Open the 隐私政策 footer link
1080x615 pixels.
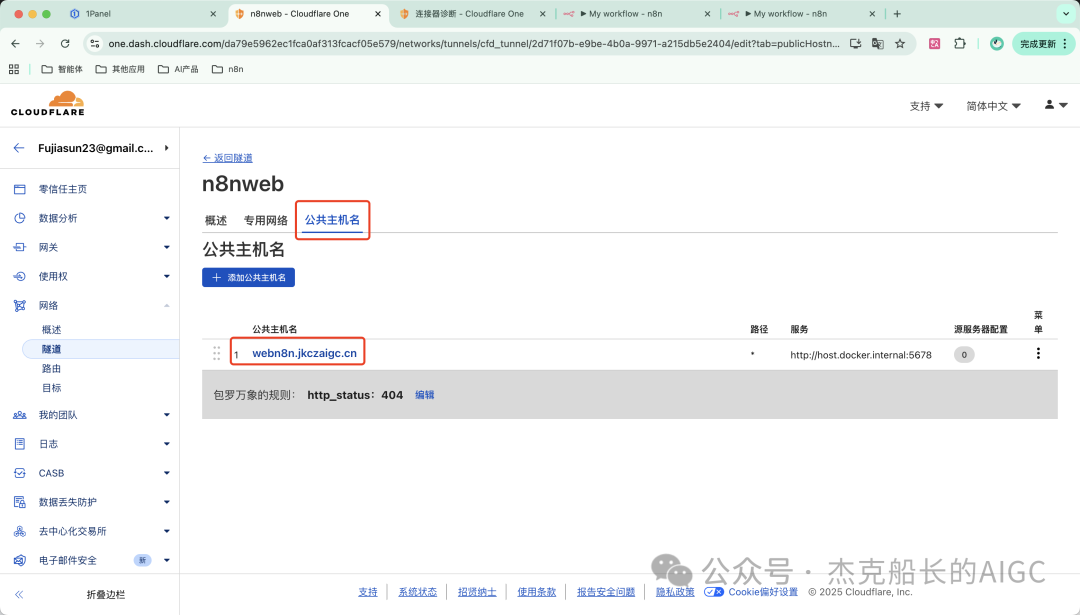point(675,592)
